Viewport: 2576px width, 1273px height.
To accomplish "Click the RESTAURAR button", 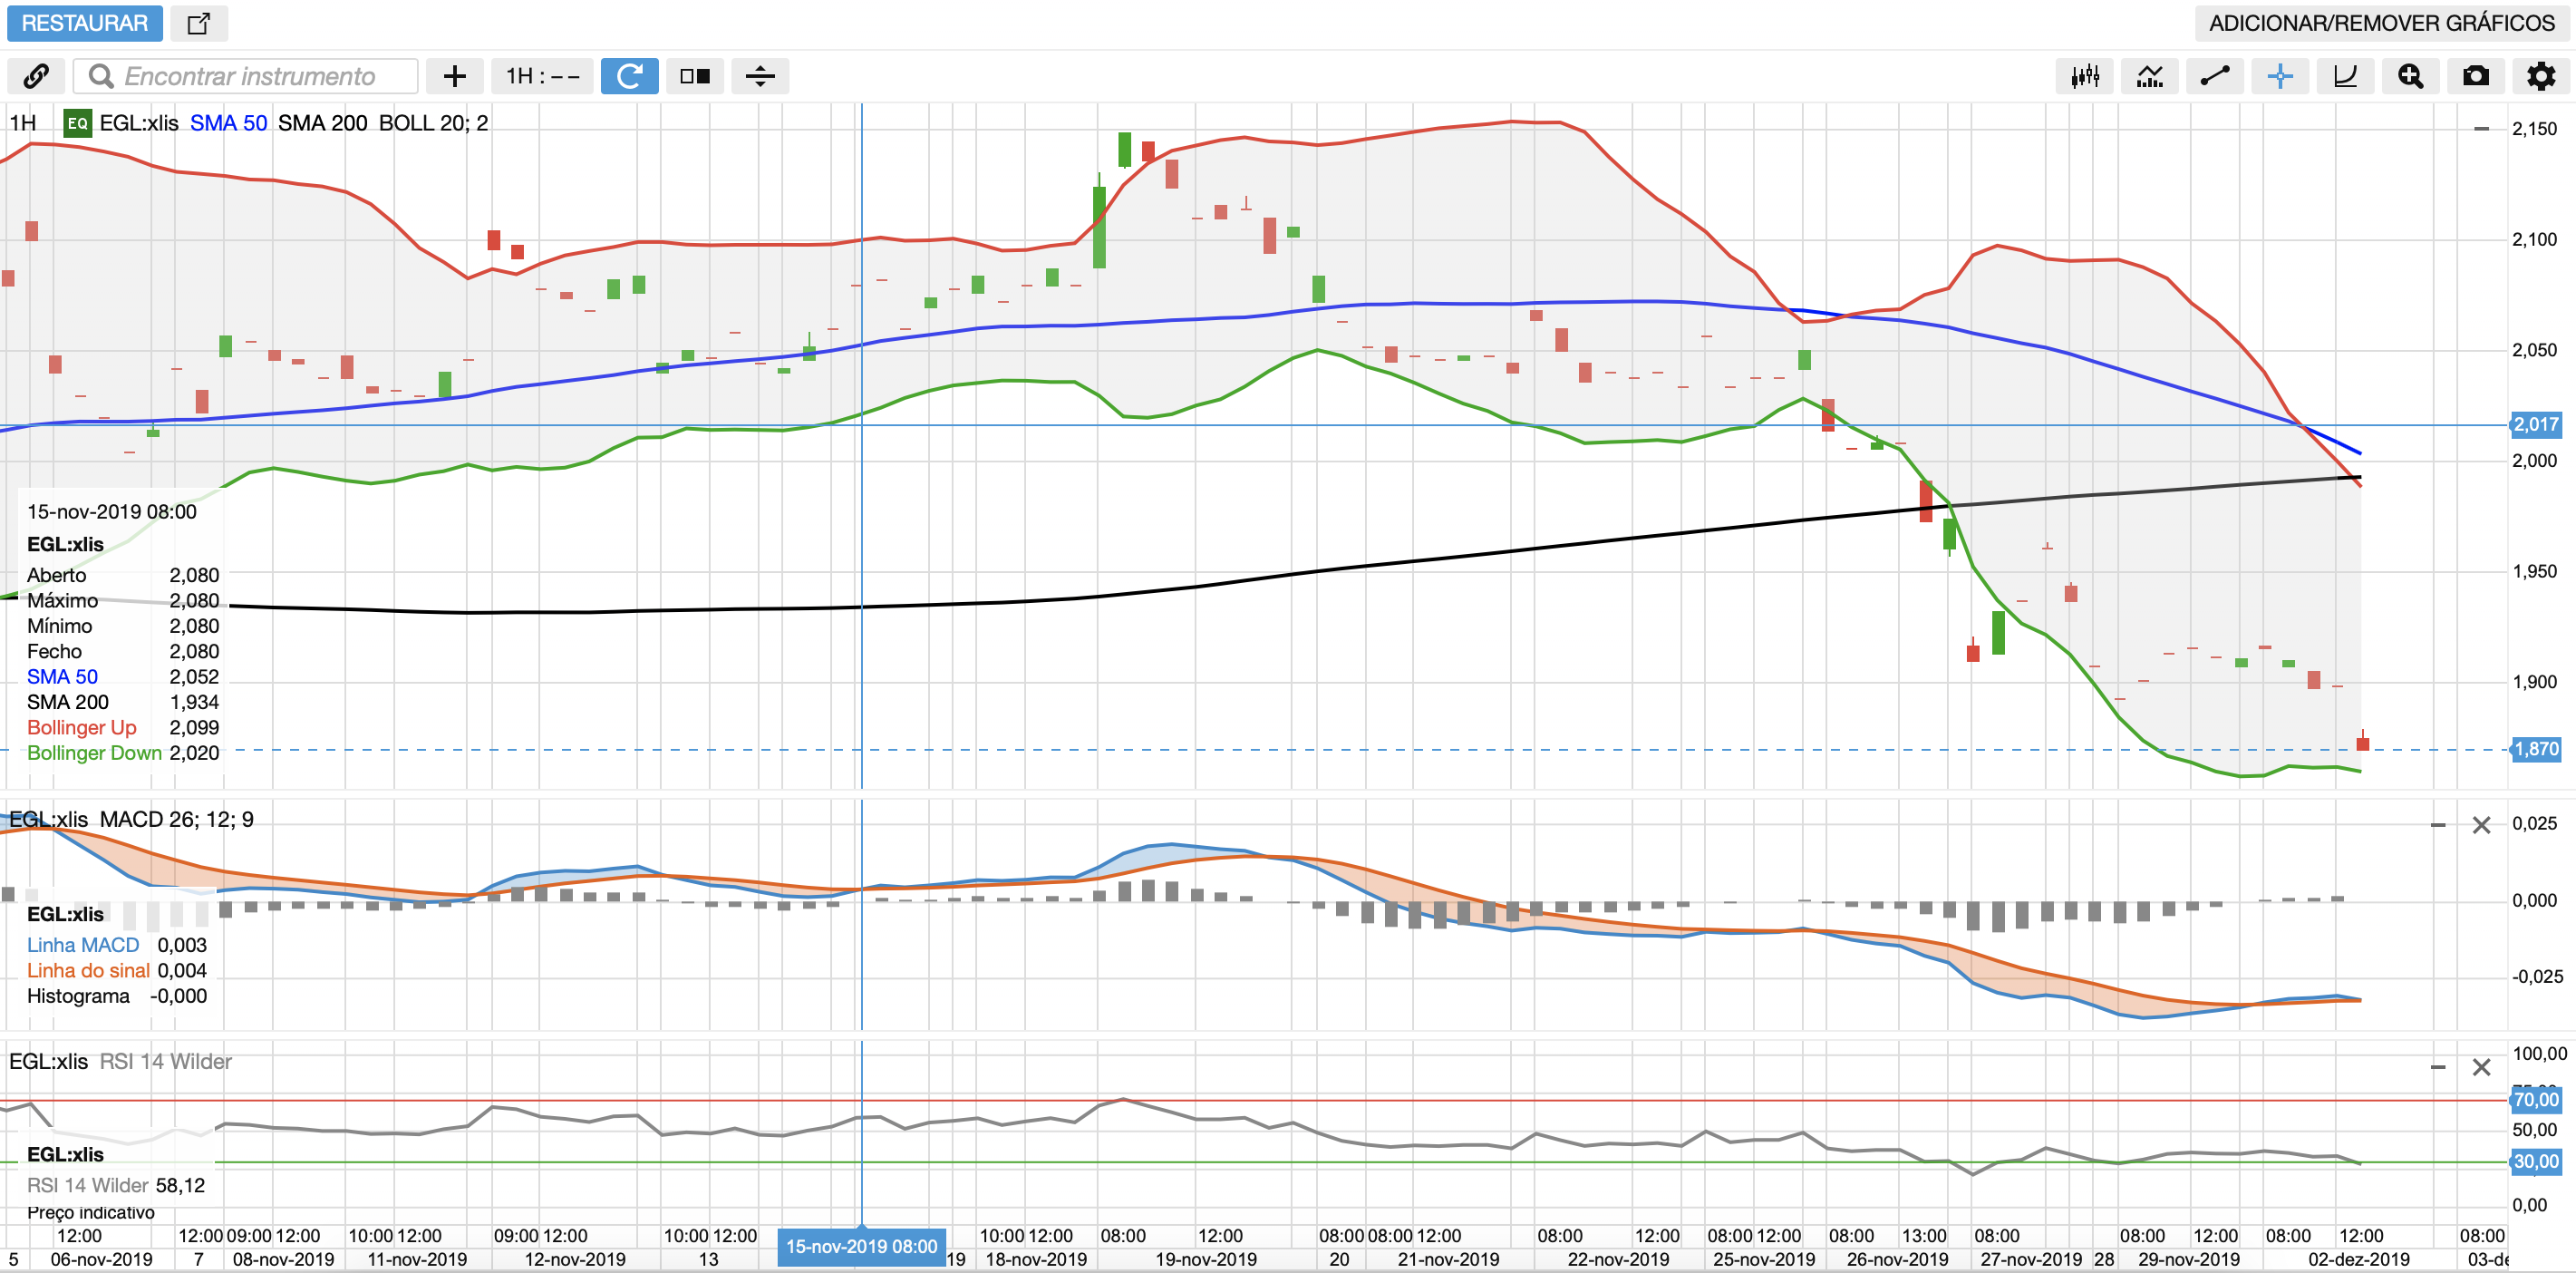I will tap(85, 23).
